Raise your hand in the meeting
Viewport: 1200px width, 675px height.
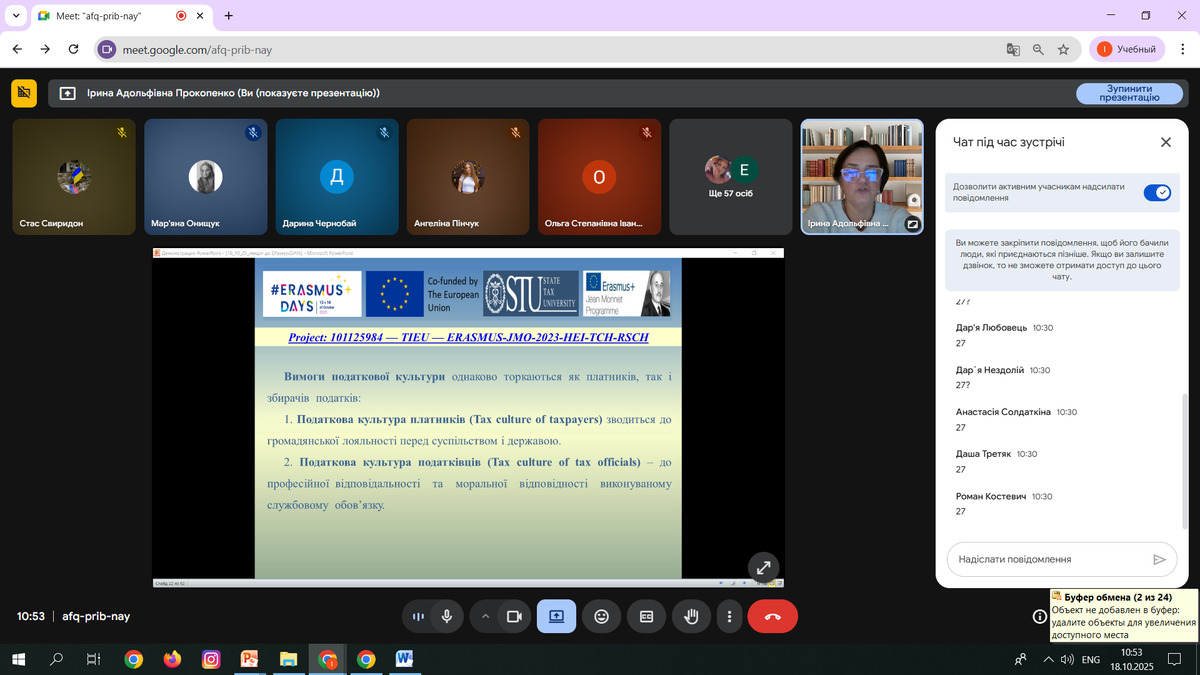(x=690, y=617)
